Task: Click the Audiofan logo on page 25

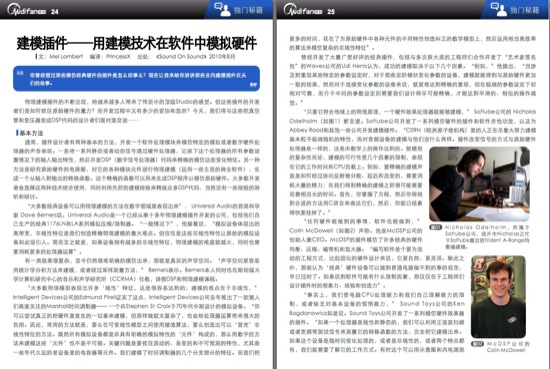Action: point(303,10)
